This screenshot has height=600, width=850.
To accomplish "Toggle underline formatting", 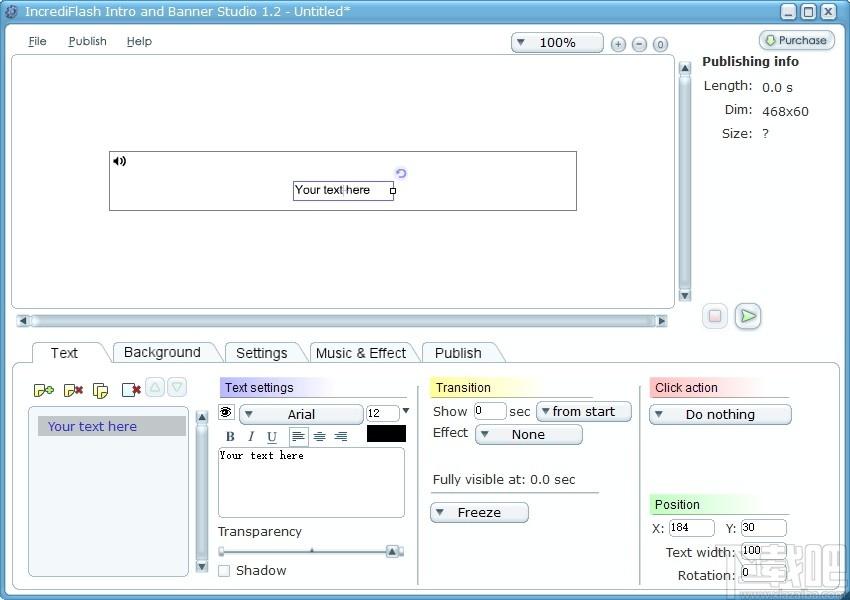I will pos(272,436).
